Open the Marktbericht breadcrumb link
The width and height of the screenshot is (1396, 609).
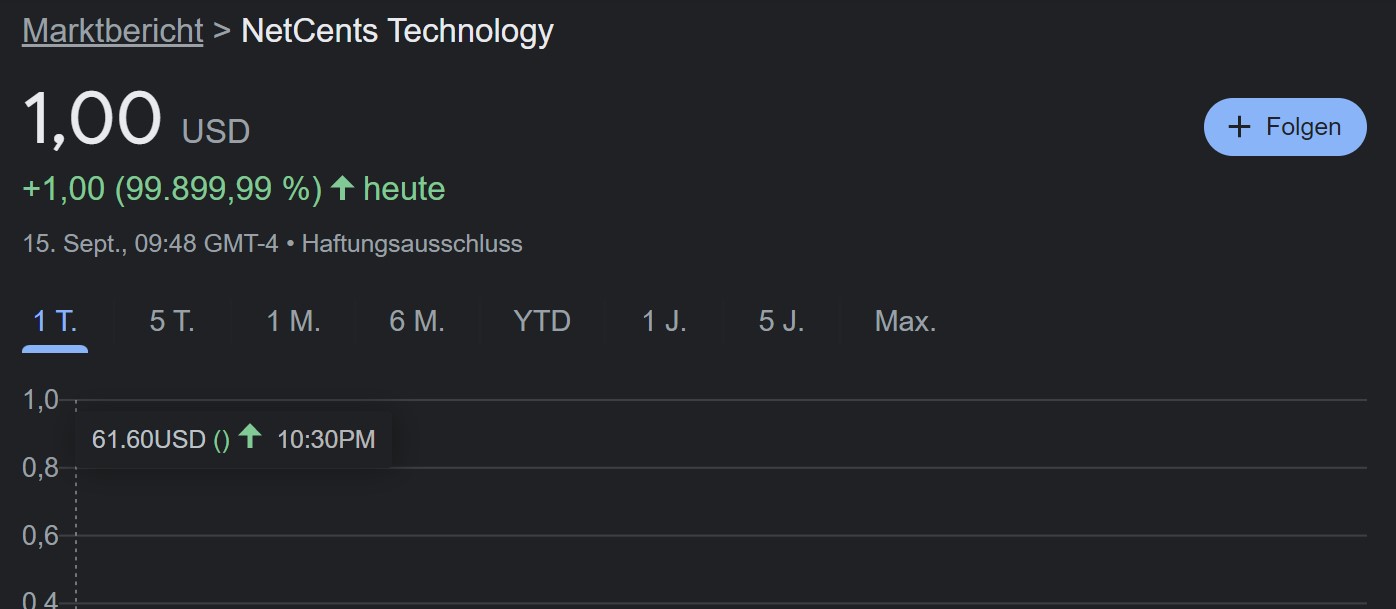[x=112, y=31]
